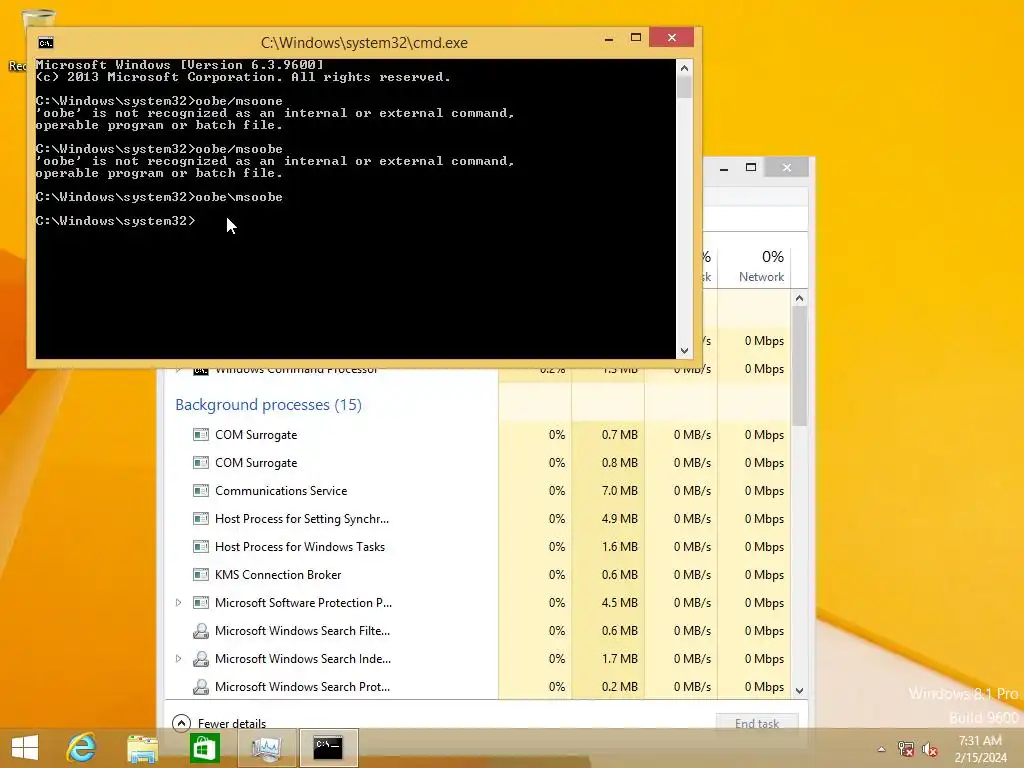Click Task Manager scrollbar up arrow
This screenshot has width=1024, height=768.
(799, 298)
